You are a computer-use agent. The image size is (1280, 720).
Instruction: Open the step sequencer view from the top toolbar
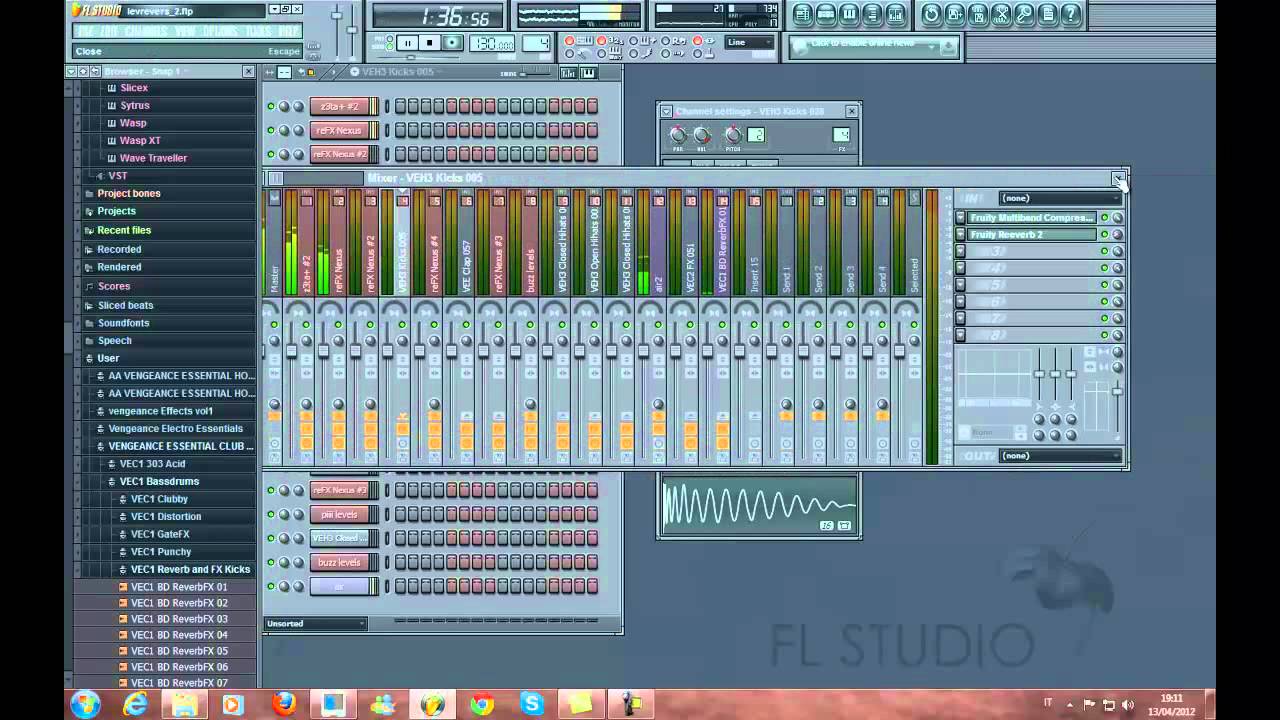click(x=826, y=14)
